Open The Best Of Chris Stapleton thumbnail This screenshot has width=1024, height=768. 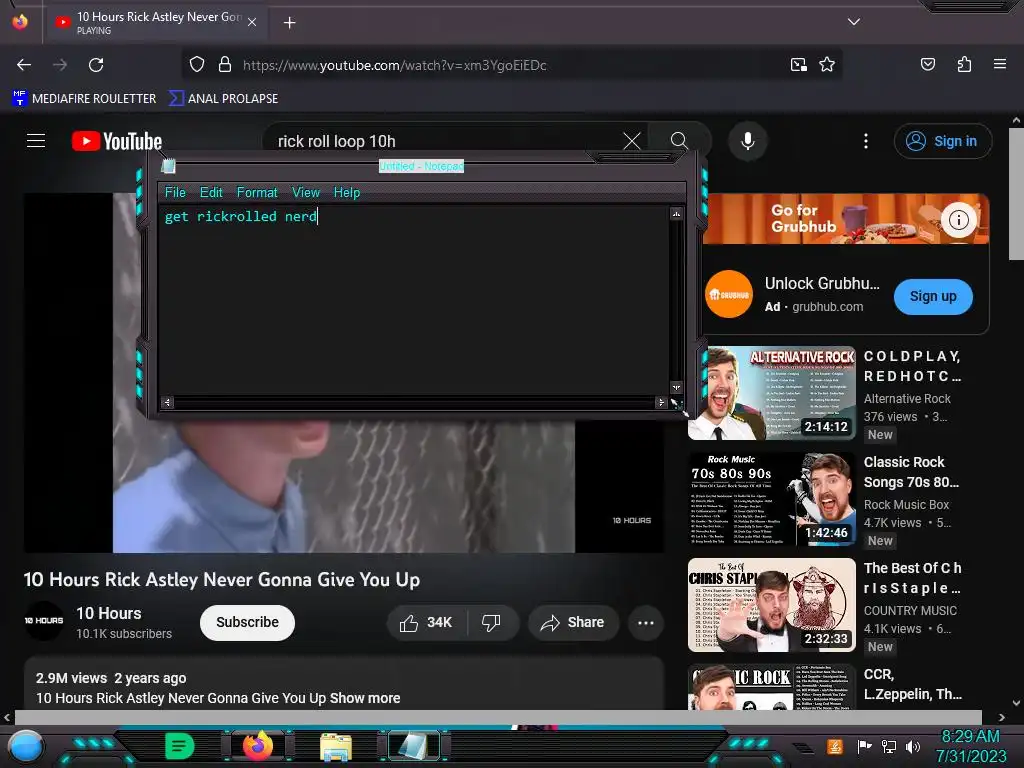(x=772, y=605)
